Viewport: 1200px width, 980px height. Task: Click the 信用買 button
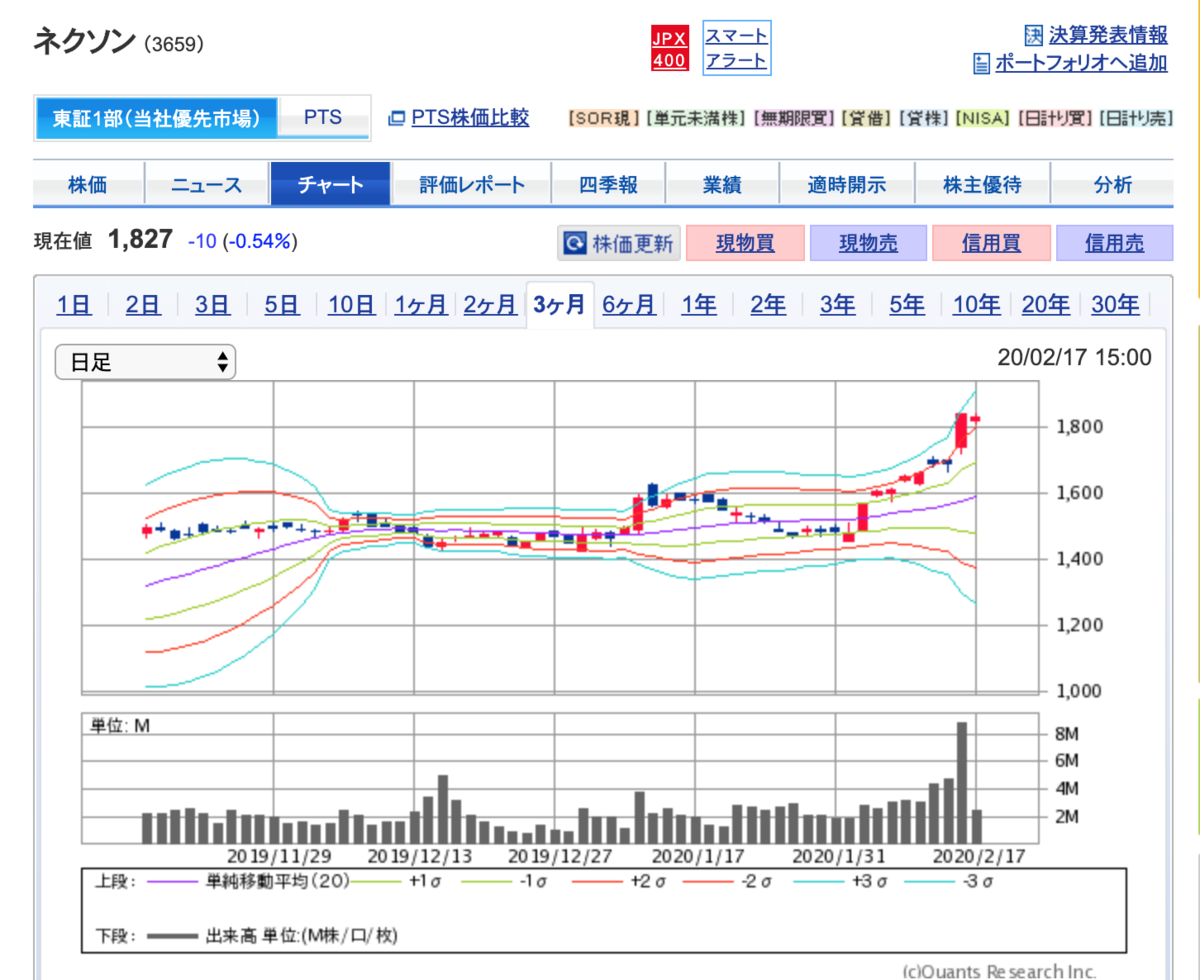point(991,243)
